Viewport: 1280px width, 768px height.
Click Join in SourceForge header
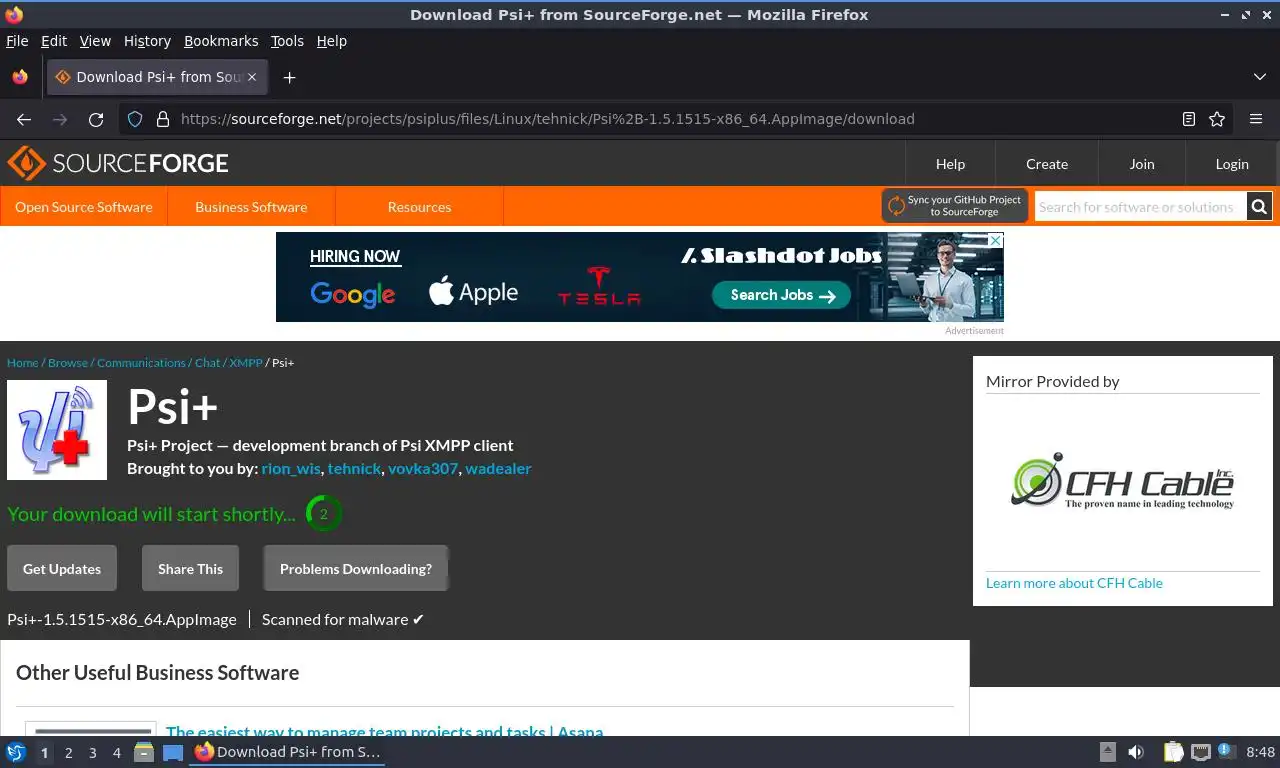click(x=1142, y=164)
